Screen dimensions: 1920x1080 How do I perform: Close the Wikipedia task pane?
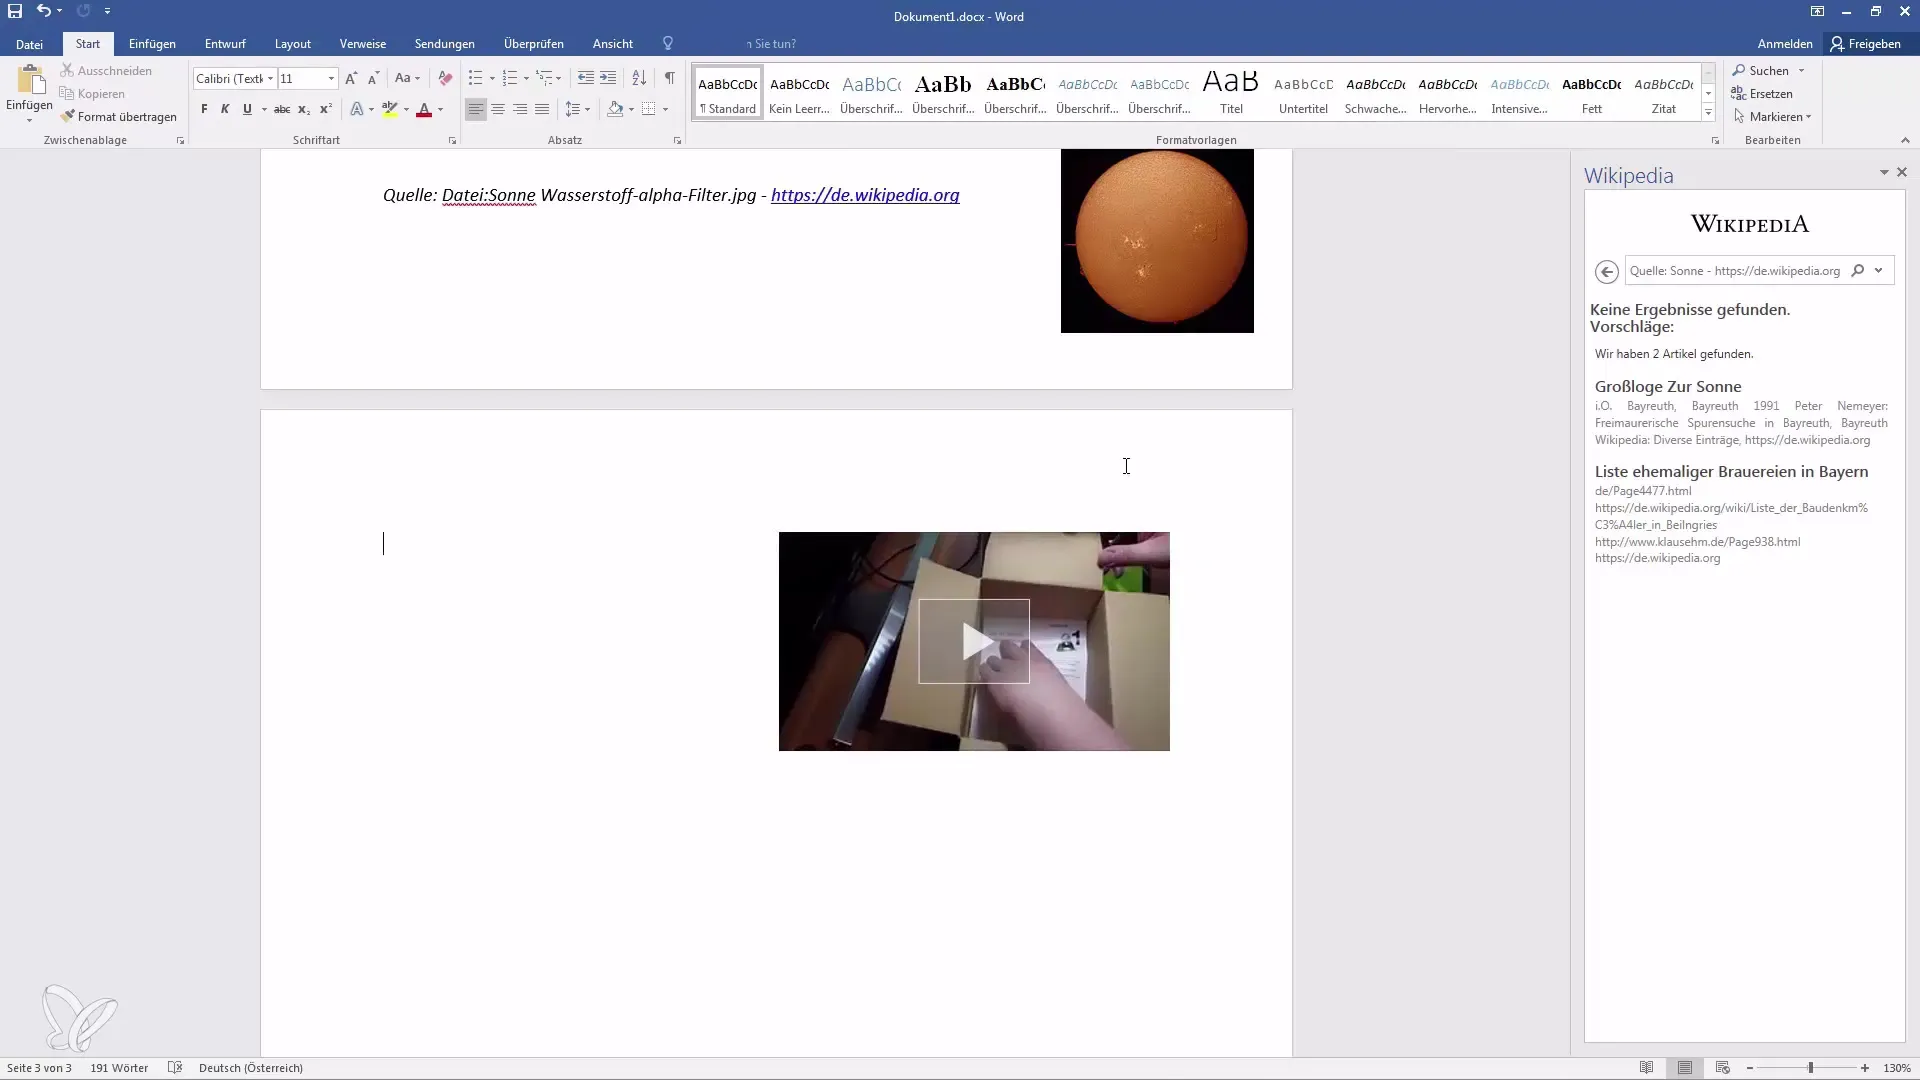[1902, 172]
